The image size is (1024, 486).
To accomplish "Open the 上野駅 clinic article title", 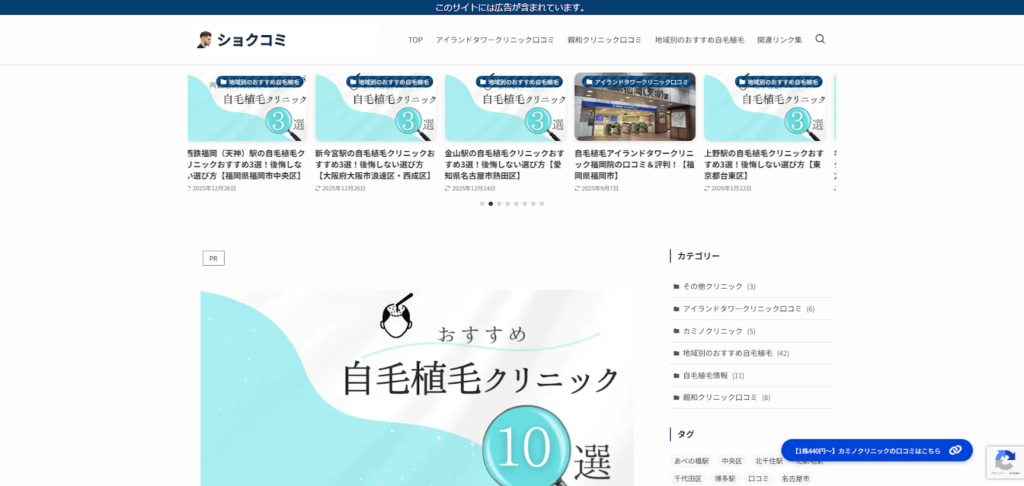I will click(x=763, y=165).
